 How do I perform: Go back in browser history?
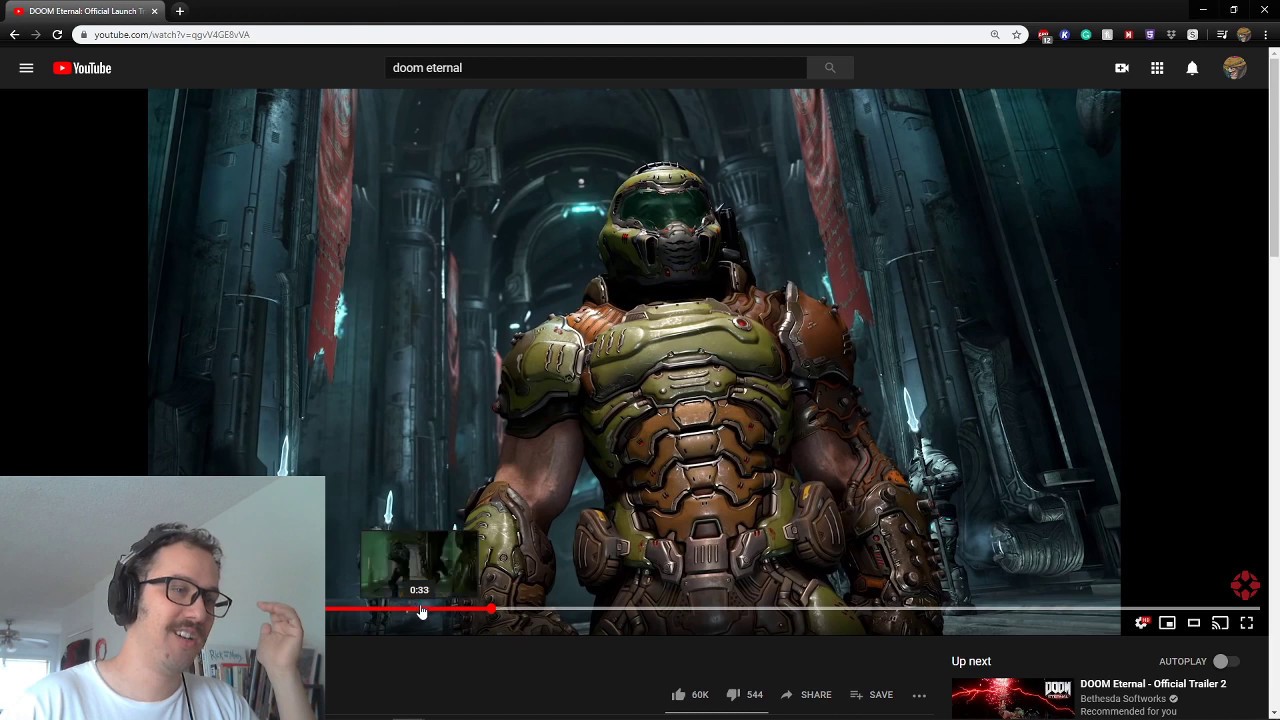(14, 34)
